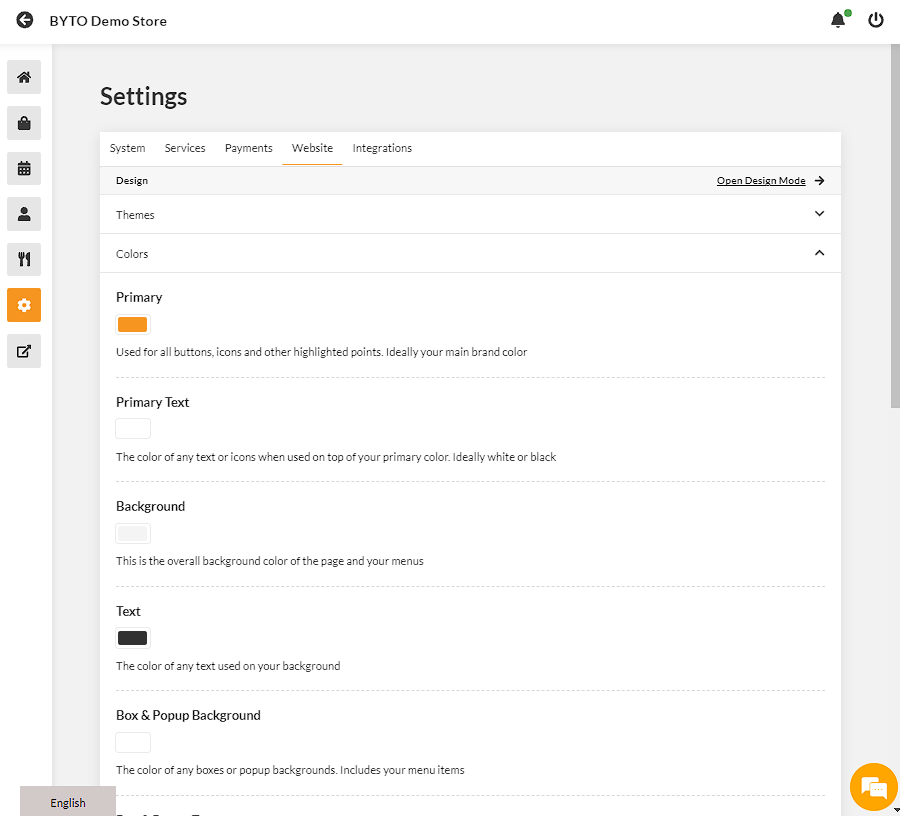Open the Customers person icon
The image size is (900, 816).
click(x=24, y=214)
